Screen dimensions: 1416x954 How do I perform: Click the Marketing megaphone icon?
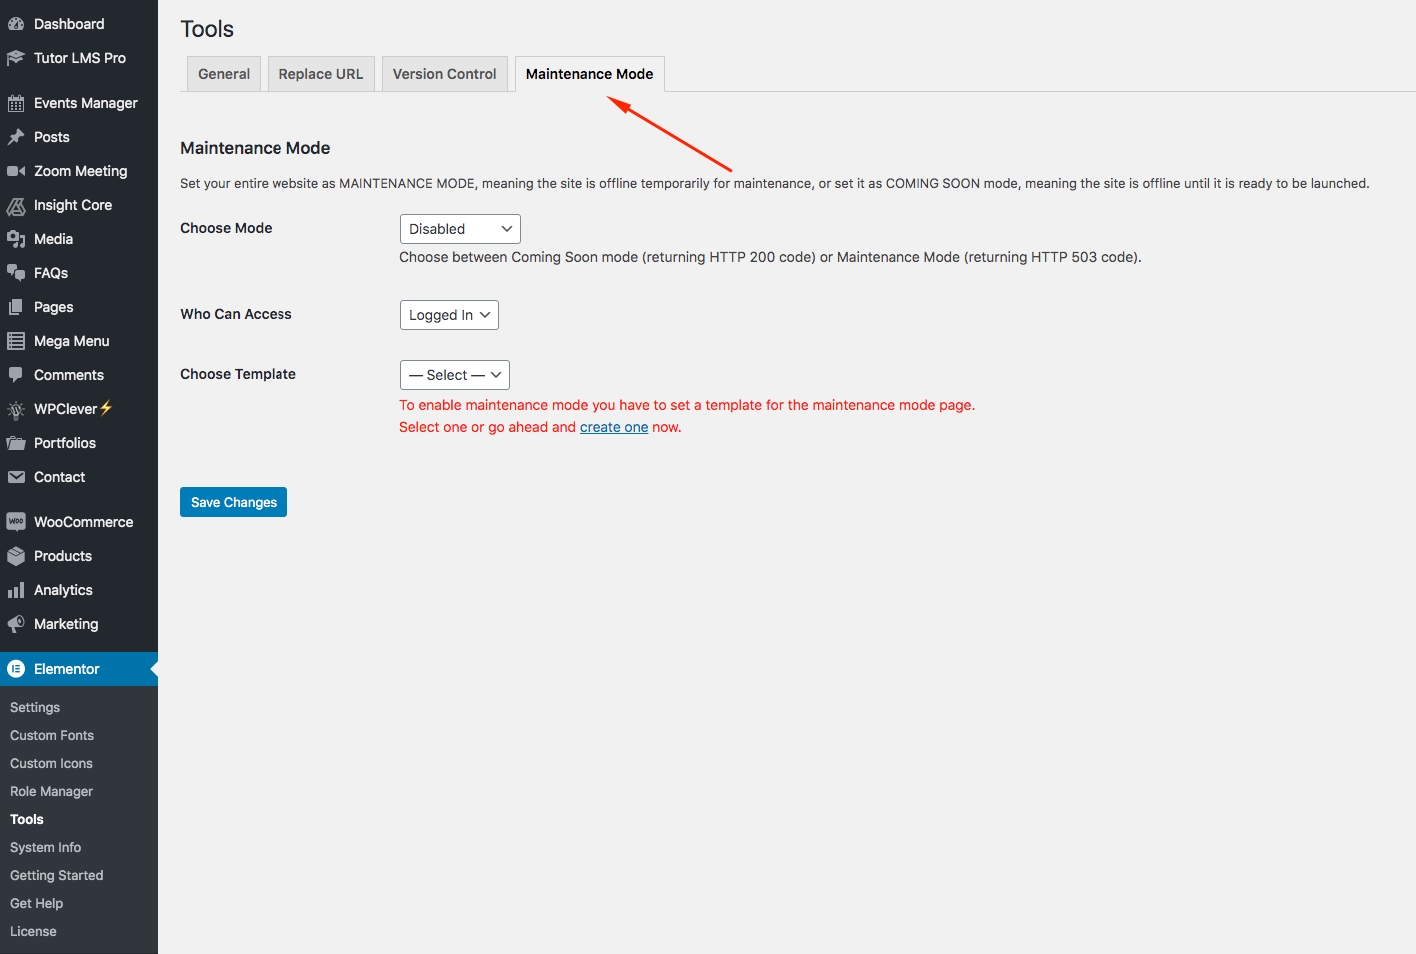[16, 624]
